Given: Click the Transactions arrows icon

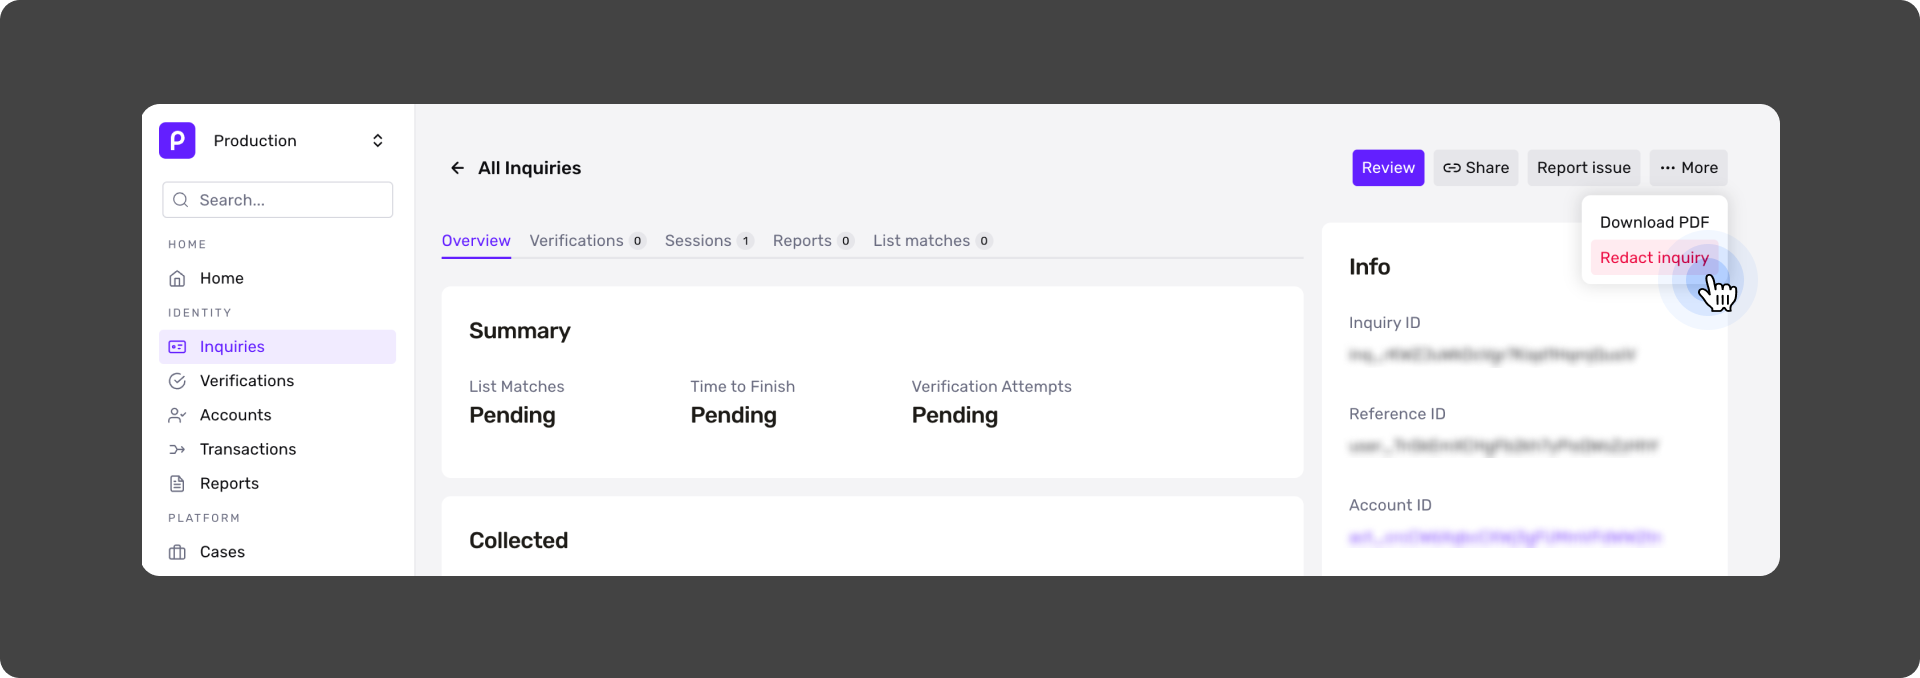Looking at the screenshot, I should 177,449.
